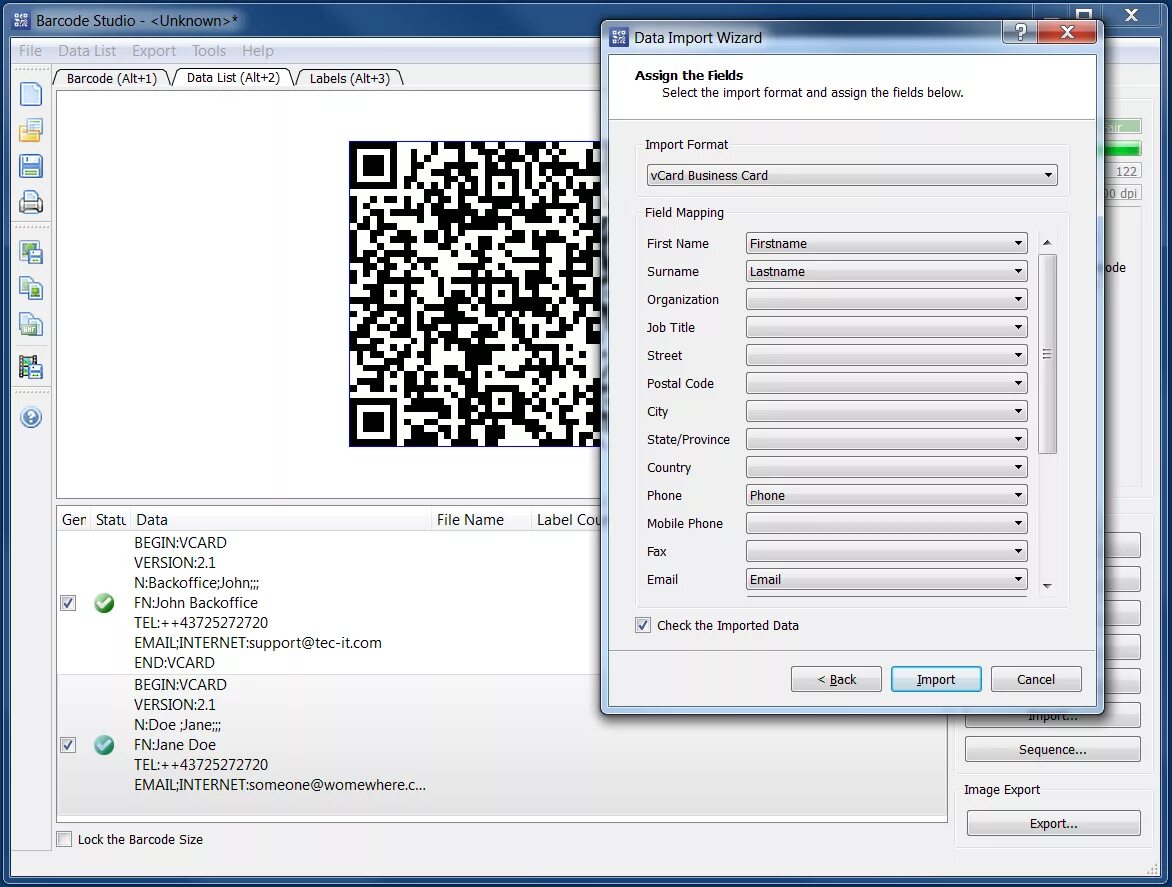Click 'FN:John Backoffice' text in data list
Viewport: 1172px width, 887px height.
coord(196,603)
